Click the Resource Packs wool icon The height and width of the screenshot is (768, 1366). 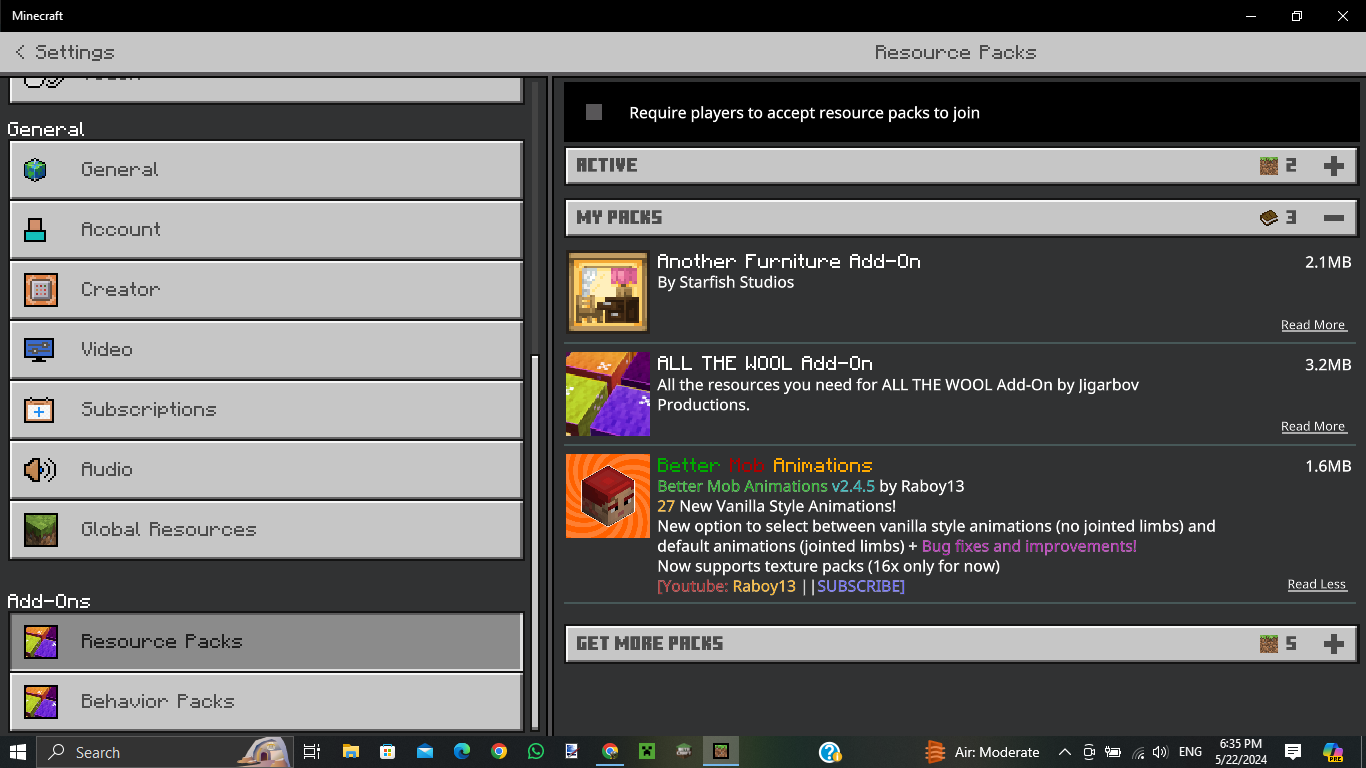[41, 642]
